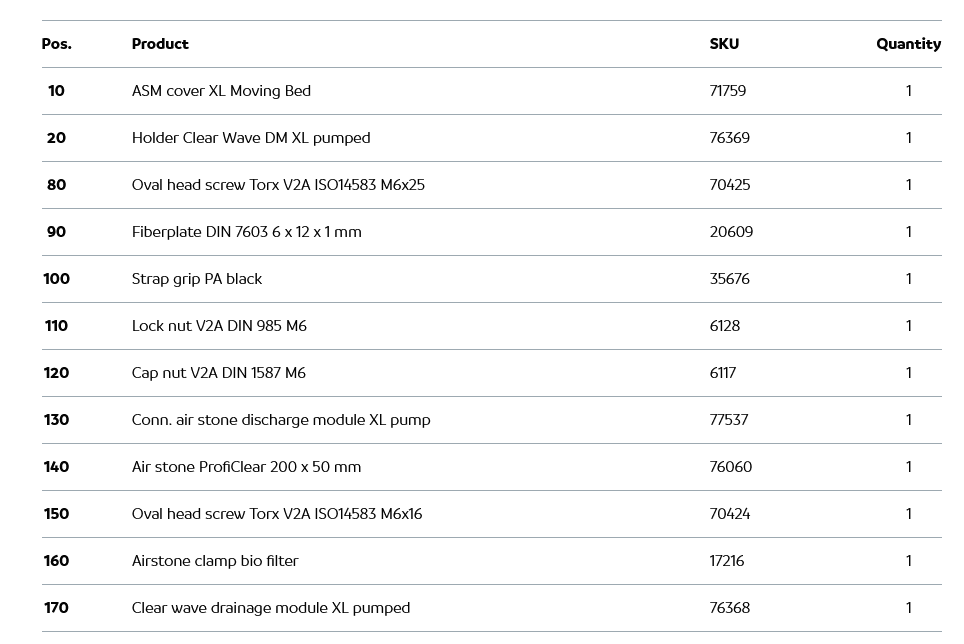Select Air stone ProfiClear 200 x 50 mm
Viewport: 964px width, 644px height.
(x=246, y=467)
